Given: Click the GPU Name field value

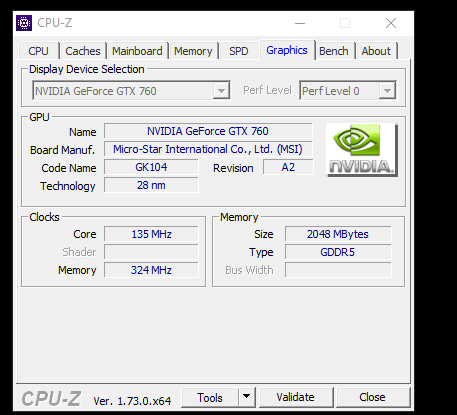Looking at the screenshot, I should tap(208, 131).
